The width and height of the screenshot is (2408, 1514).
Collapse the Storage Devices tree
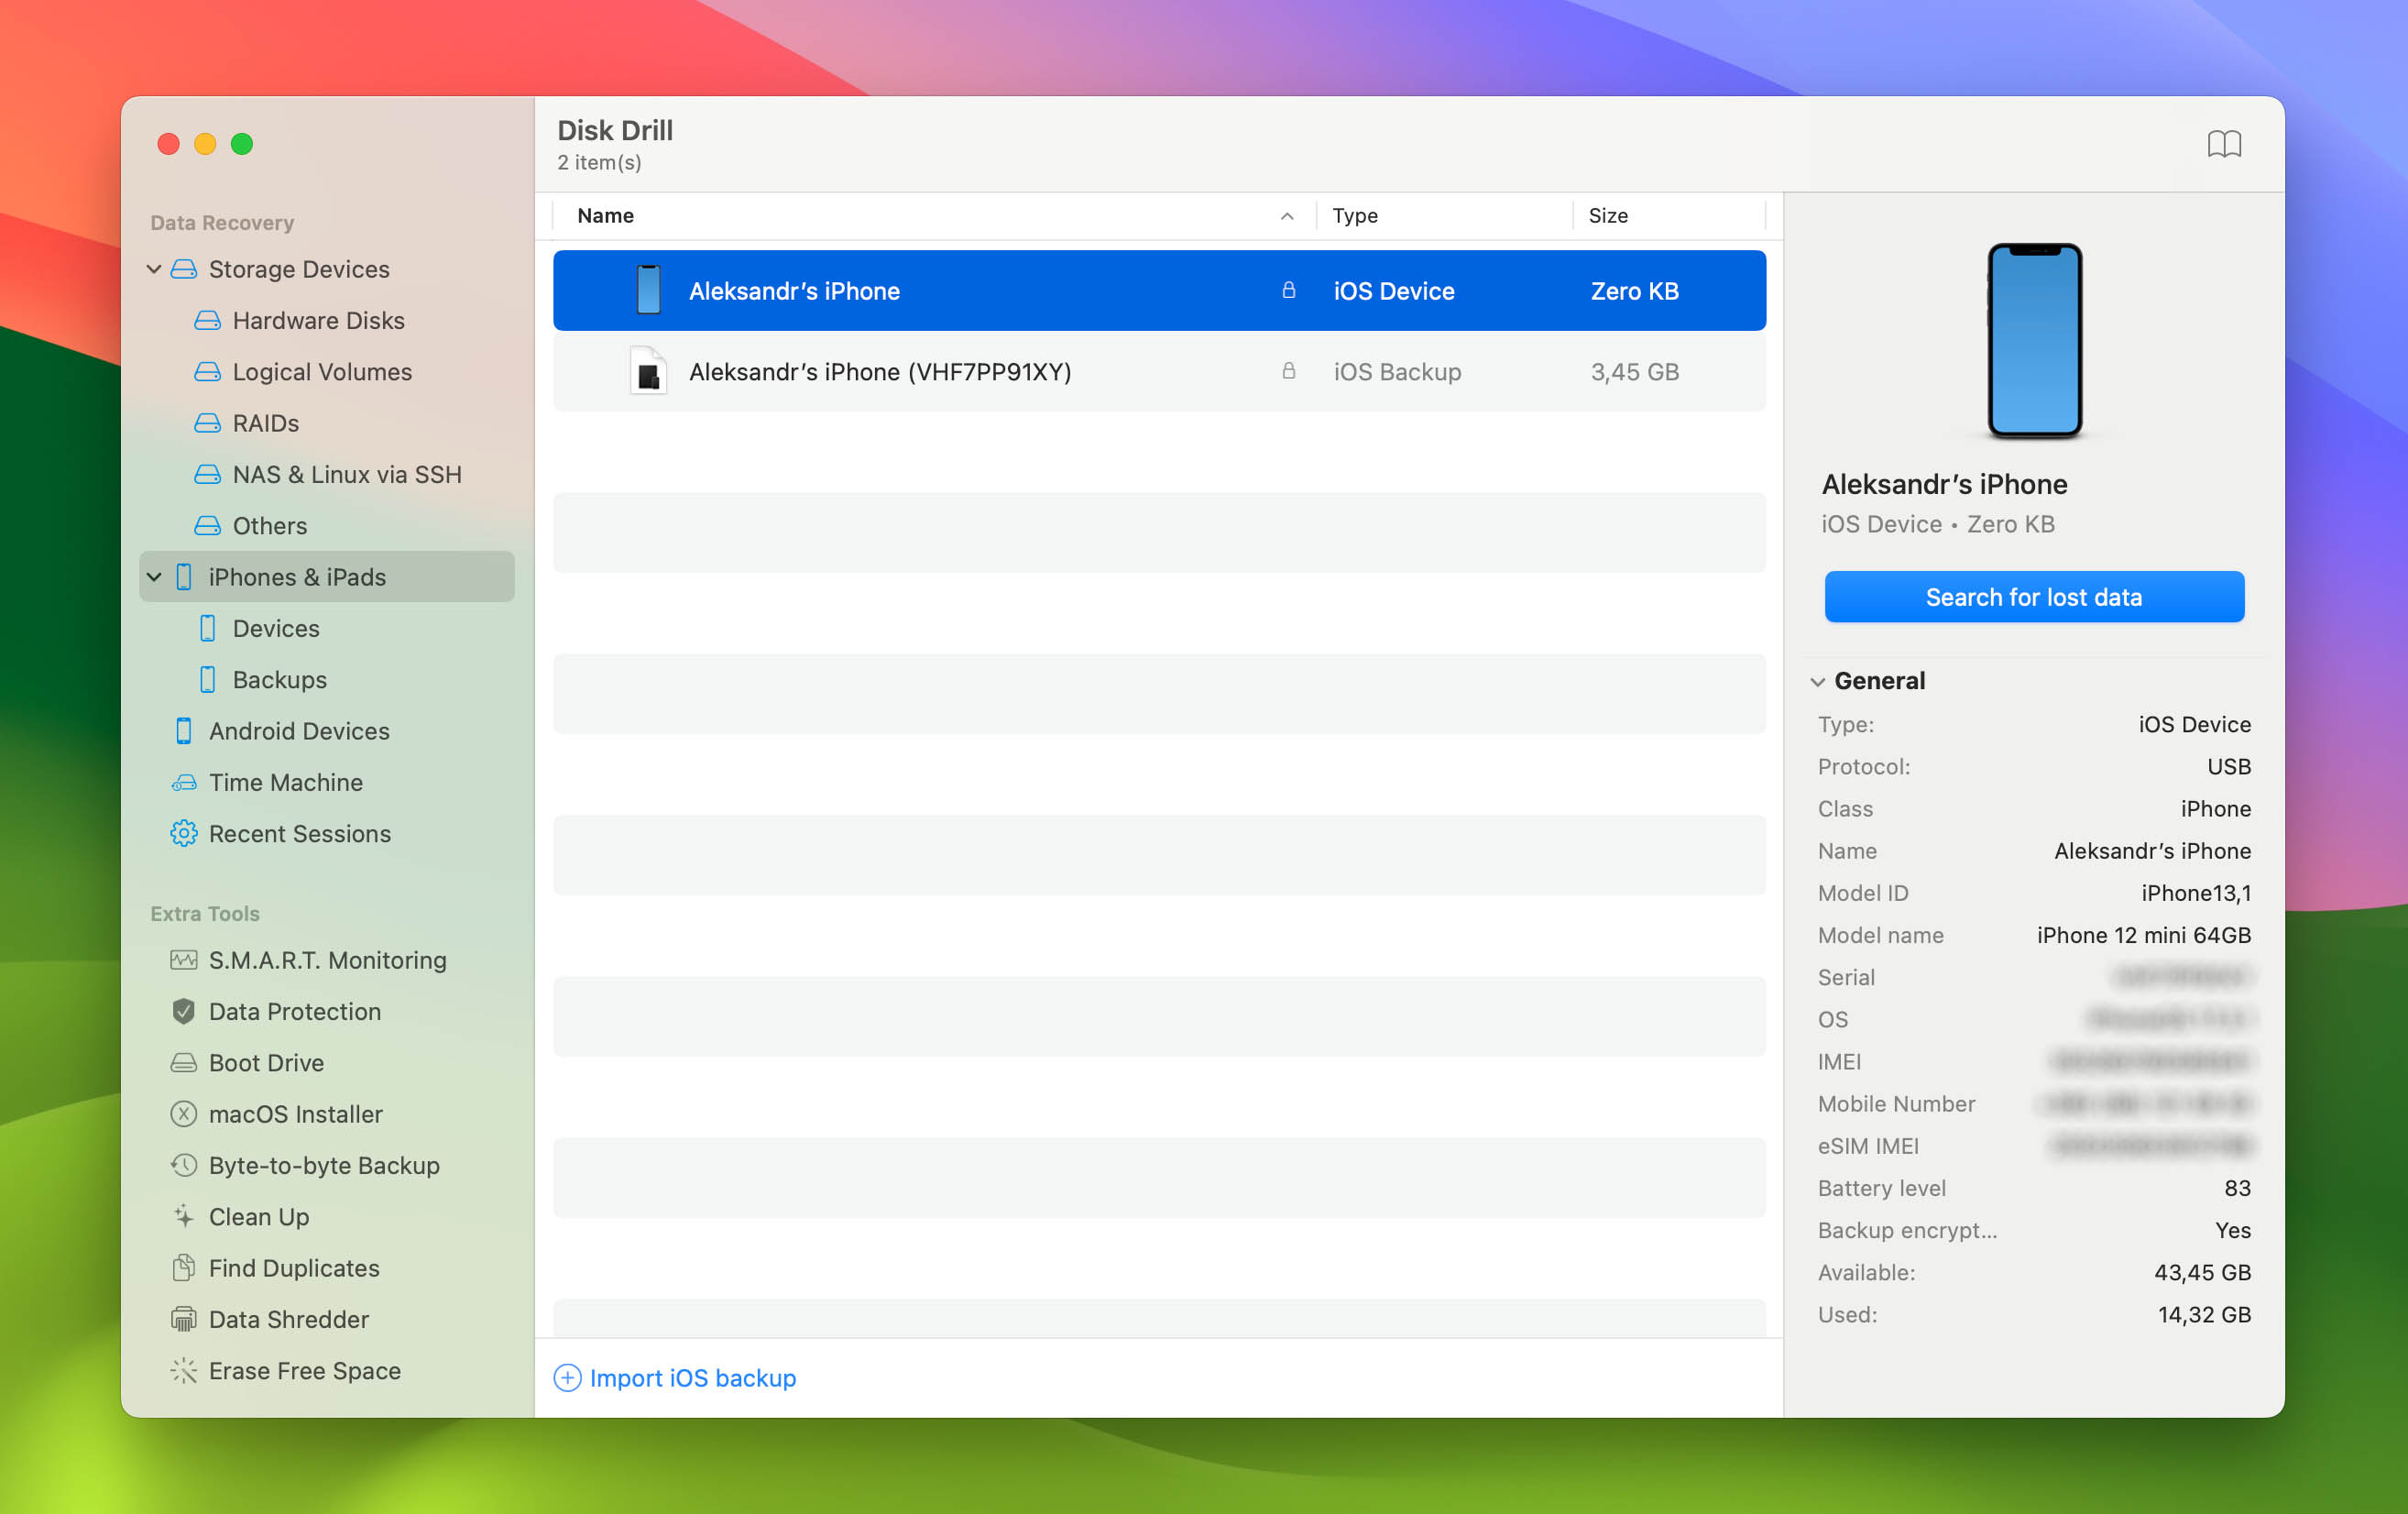point(155,269)
